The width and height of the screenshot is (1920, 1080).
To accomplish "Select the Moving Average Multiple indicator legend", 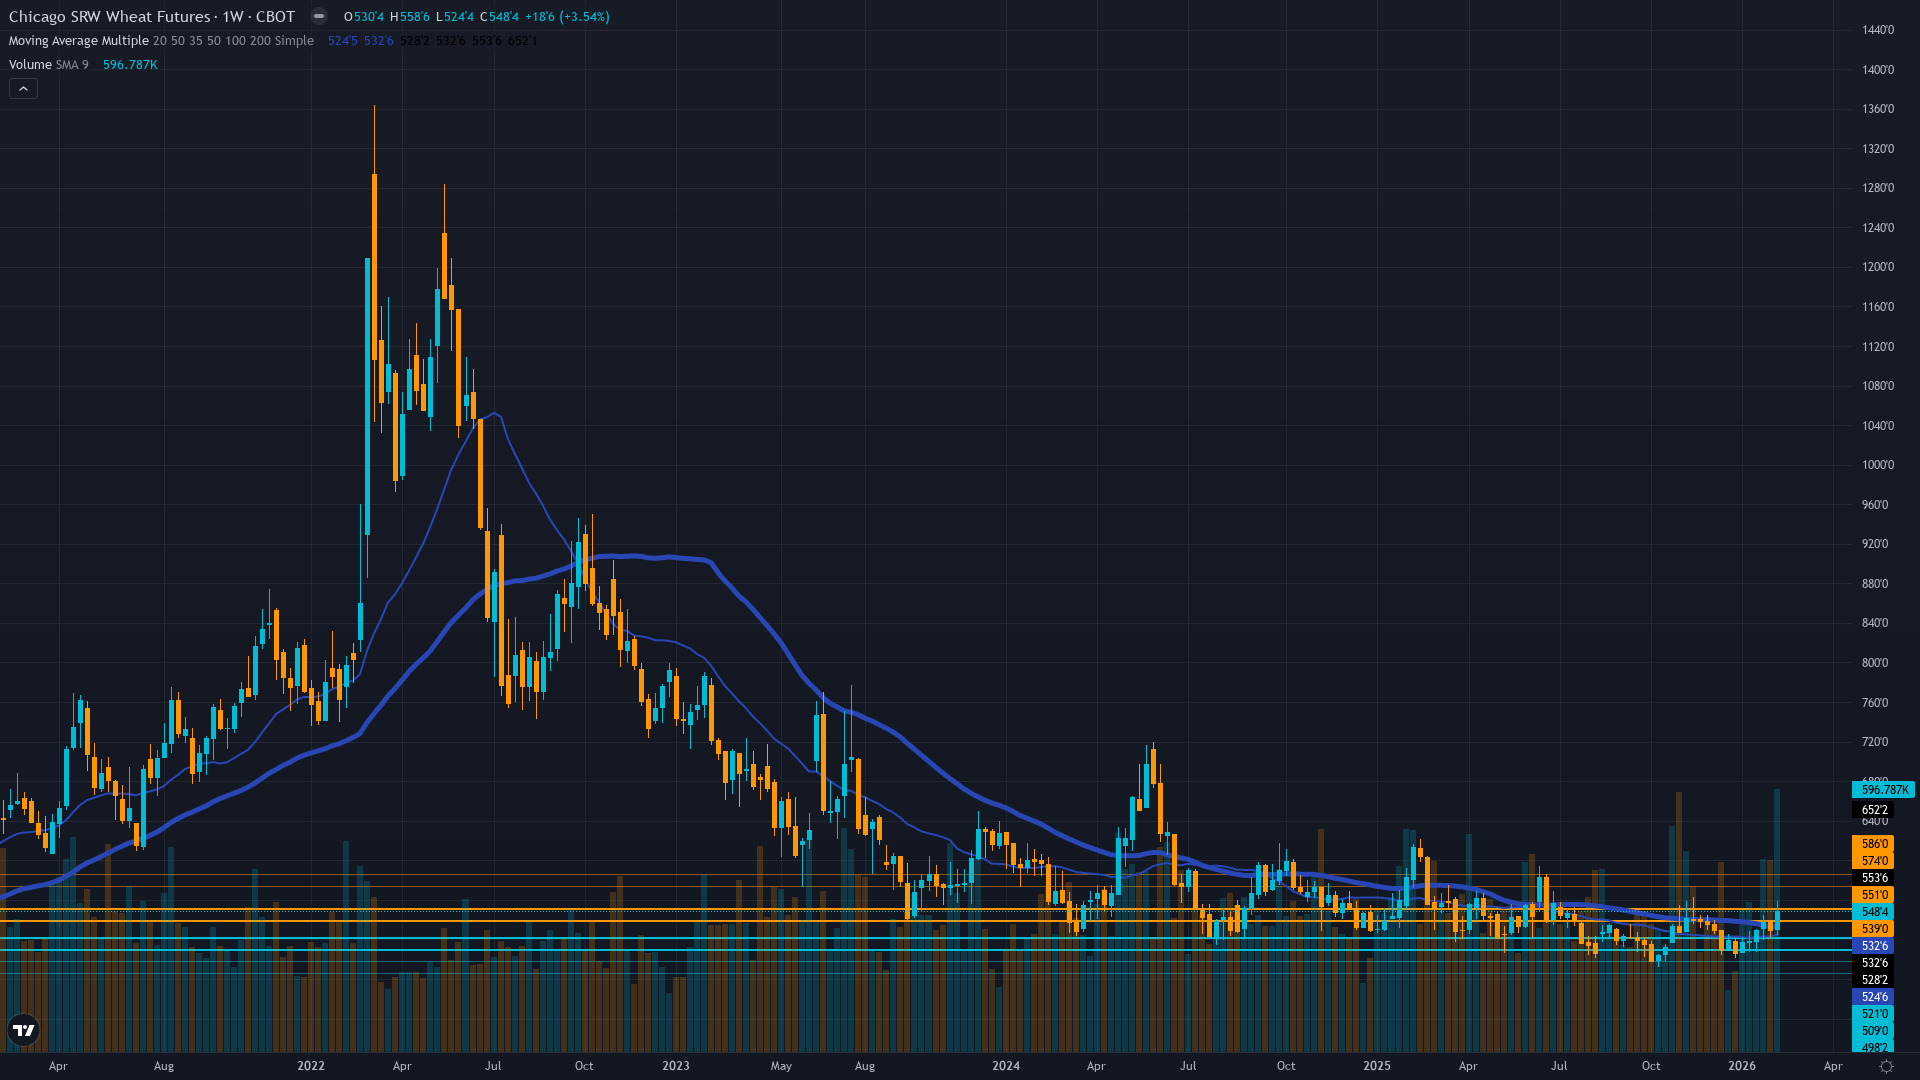I will tap(161, 41).
